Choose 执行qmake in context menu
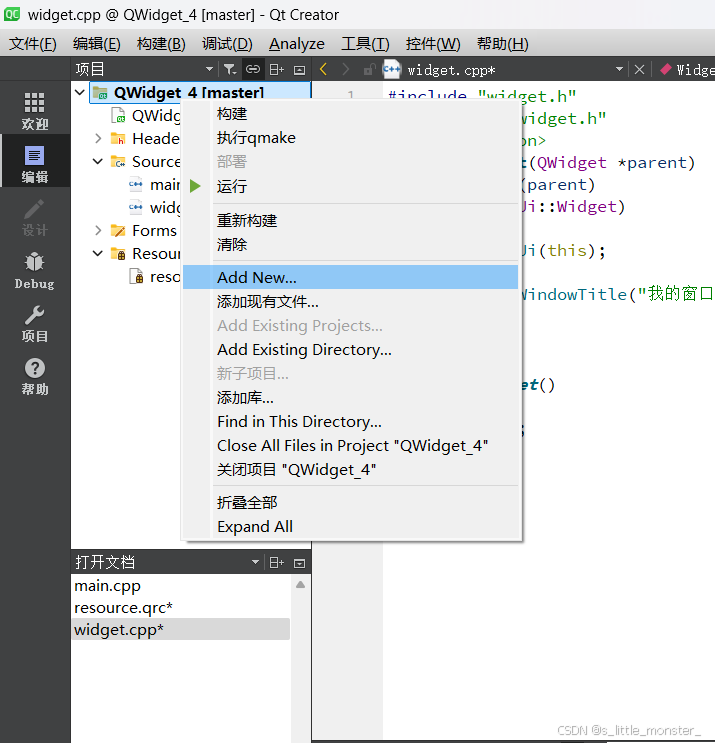This screenshot has width=715, height=743. coord(351,138)
